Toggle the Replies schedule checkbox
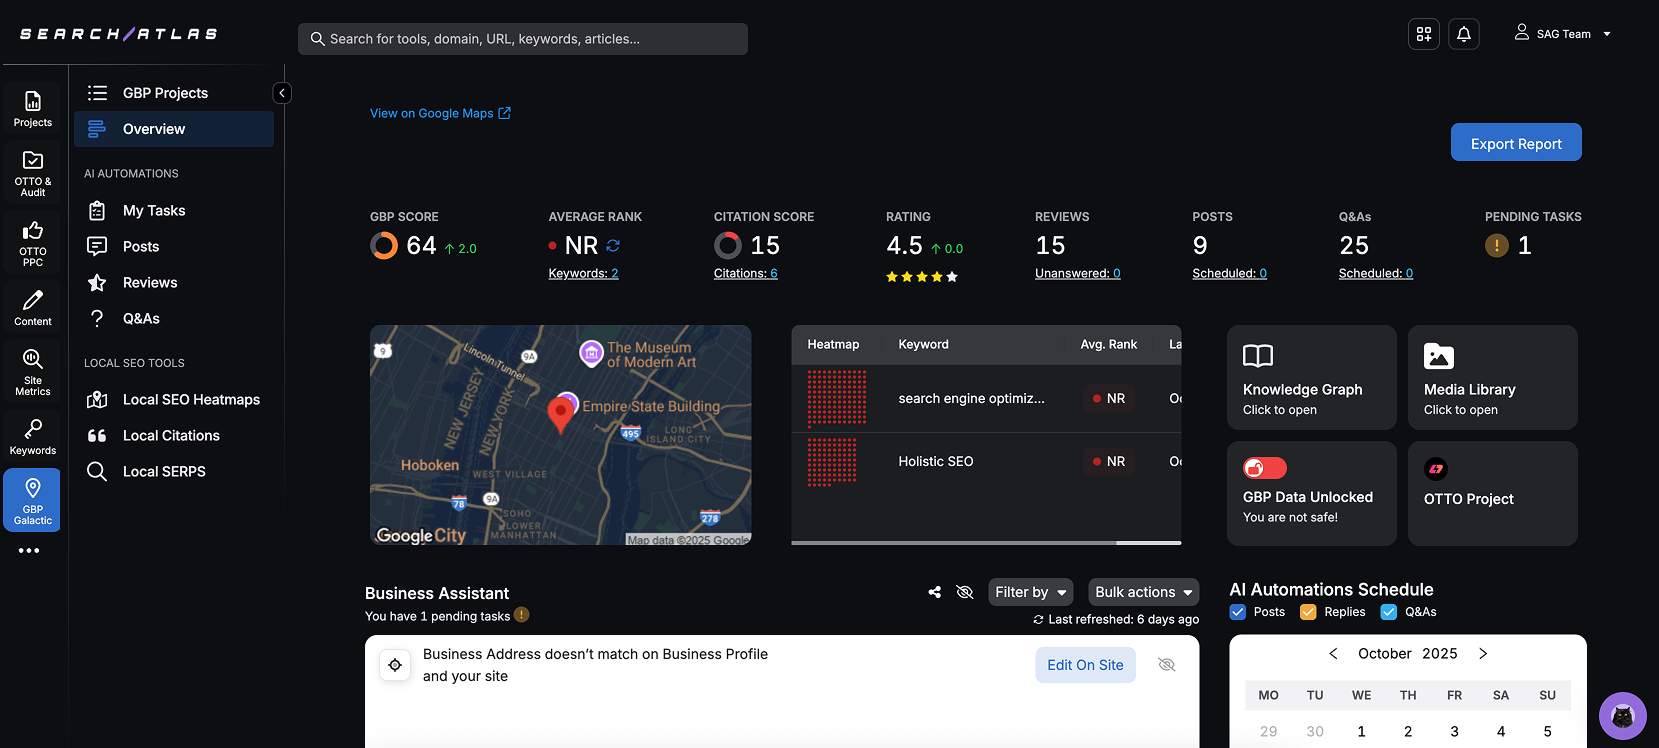This screenshot has height=748, width=1659. (1308, 612)
